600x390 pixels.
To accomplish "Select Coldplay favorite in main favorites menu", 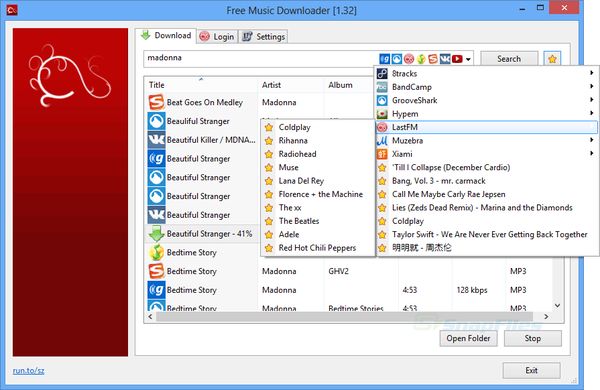I will [486, 221].
